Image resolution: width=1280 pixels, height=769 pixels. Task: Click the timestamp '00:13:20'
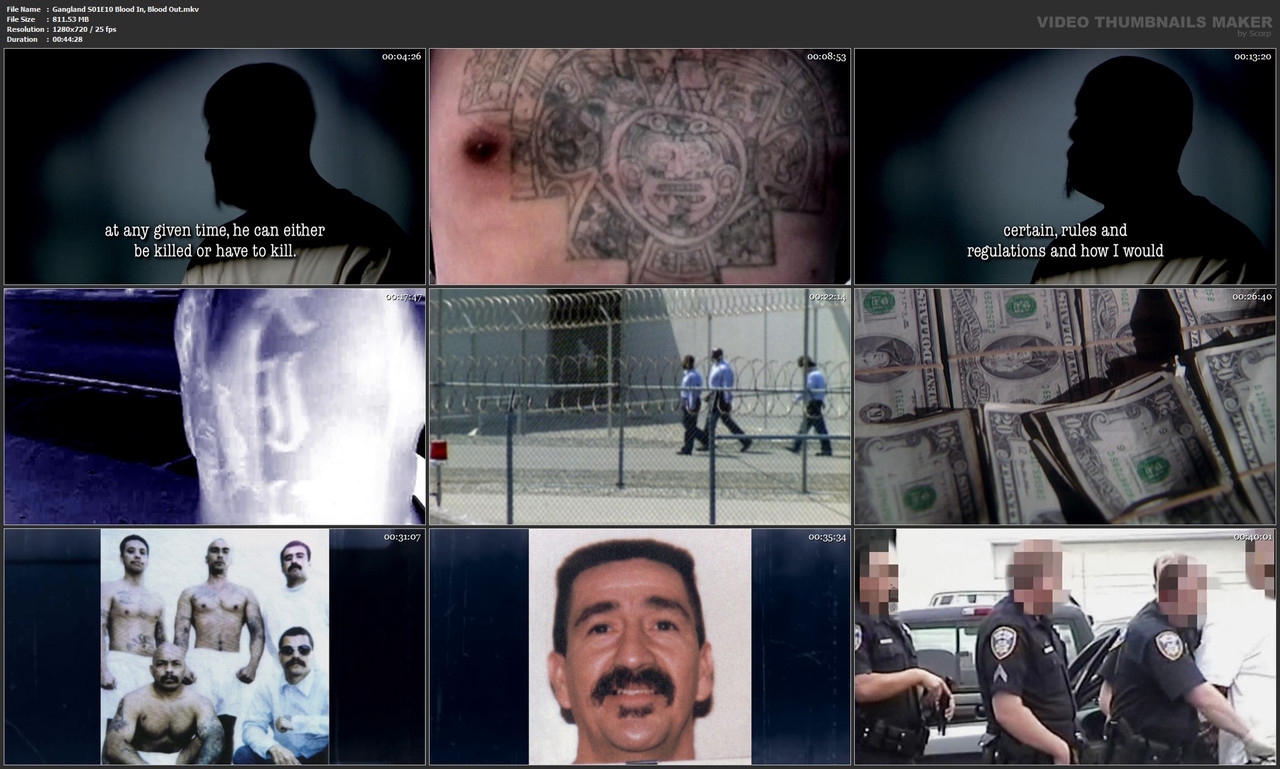click(1252, 57)
